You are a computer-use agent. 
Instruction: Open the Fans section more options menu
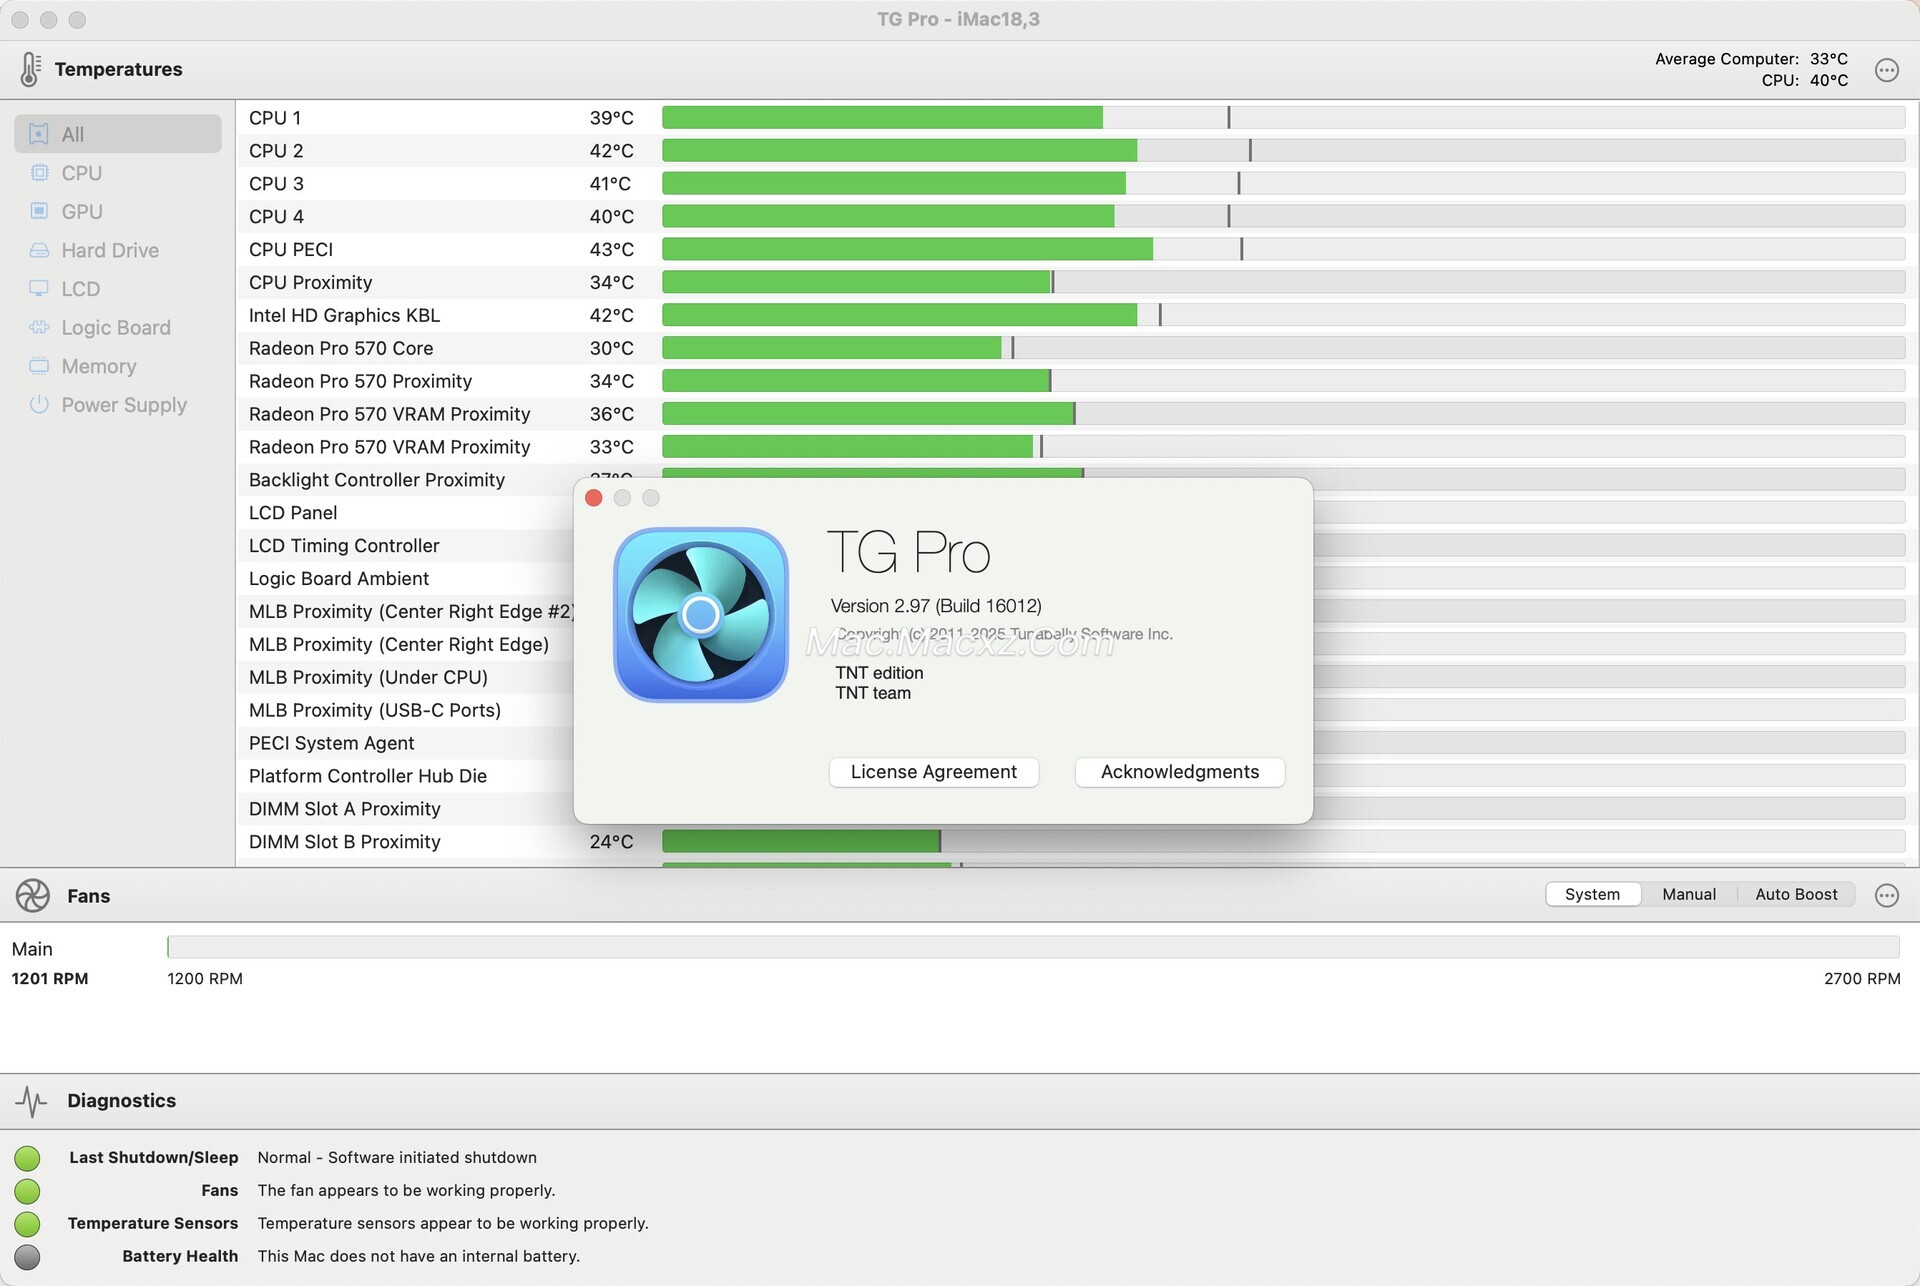(x=1887, y=895)
